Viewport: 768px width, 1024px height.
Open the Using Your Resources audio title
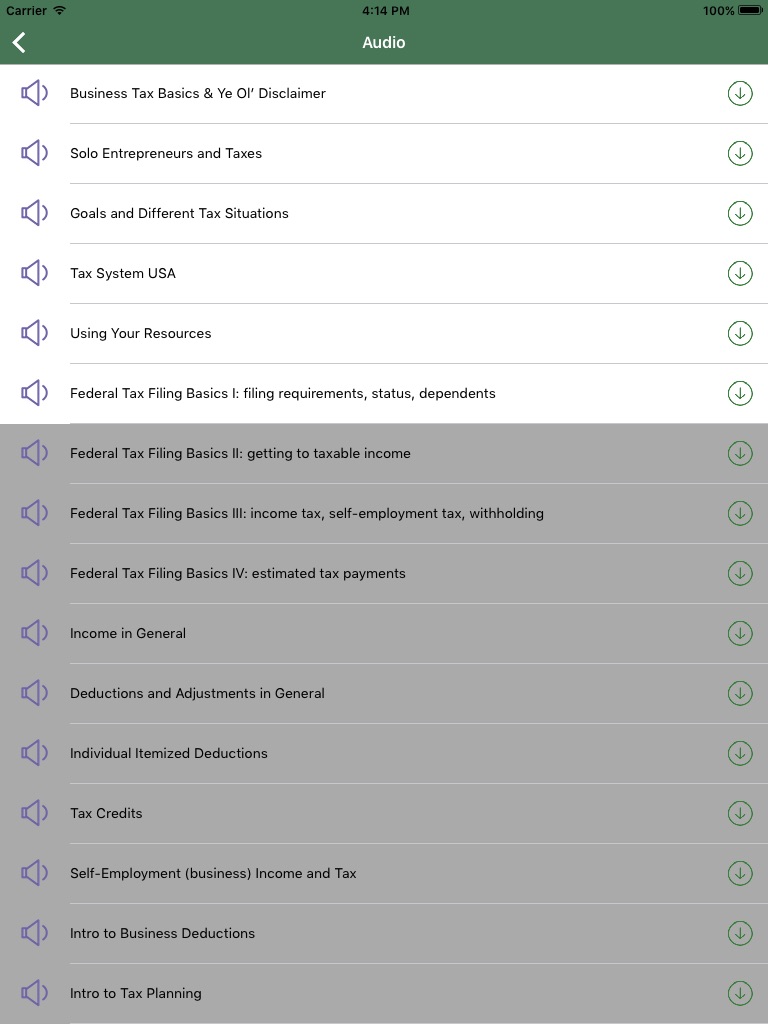[140, 333]
